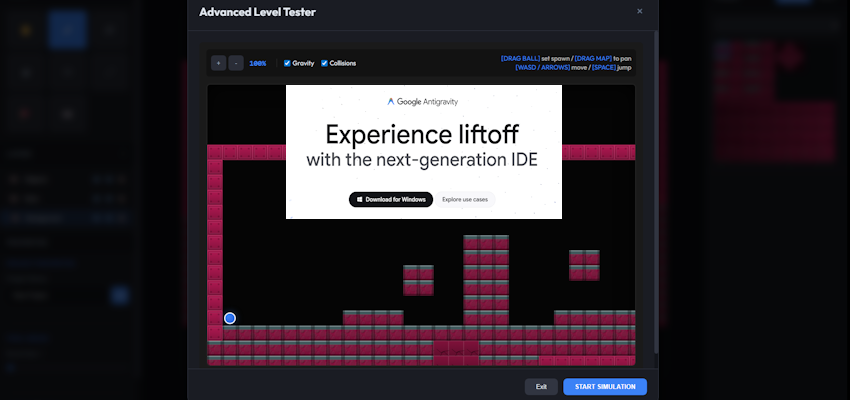Click the floating tile block right of pillar
Viewport: 850px width, 400px height.
(584, 265)
